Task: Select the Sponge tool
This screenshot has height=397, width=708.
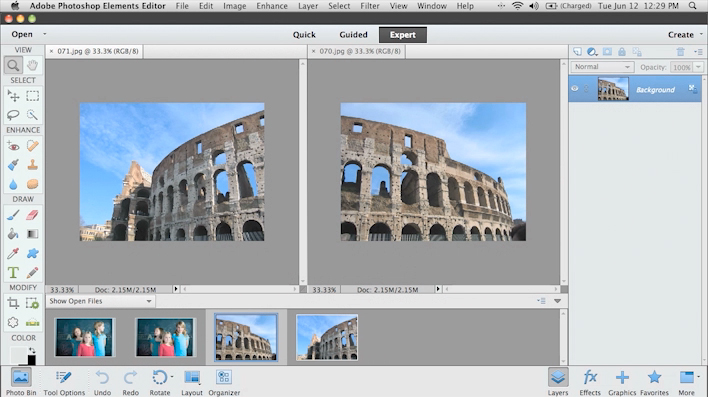Action: pos(32,184)
